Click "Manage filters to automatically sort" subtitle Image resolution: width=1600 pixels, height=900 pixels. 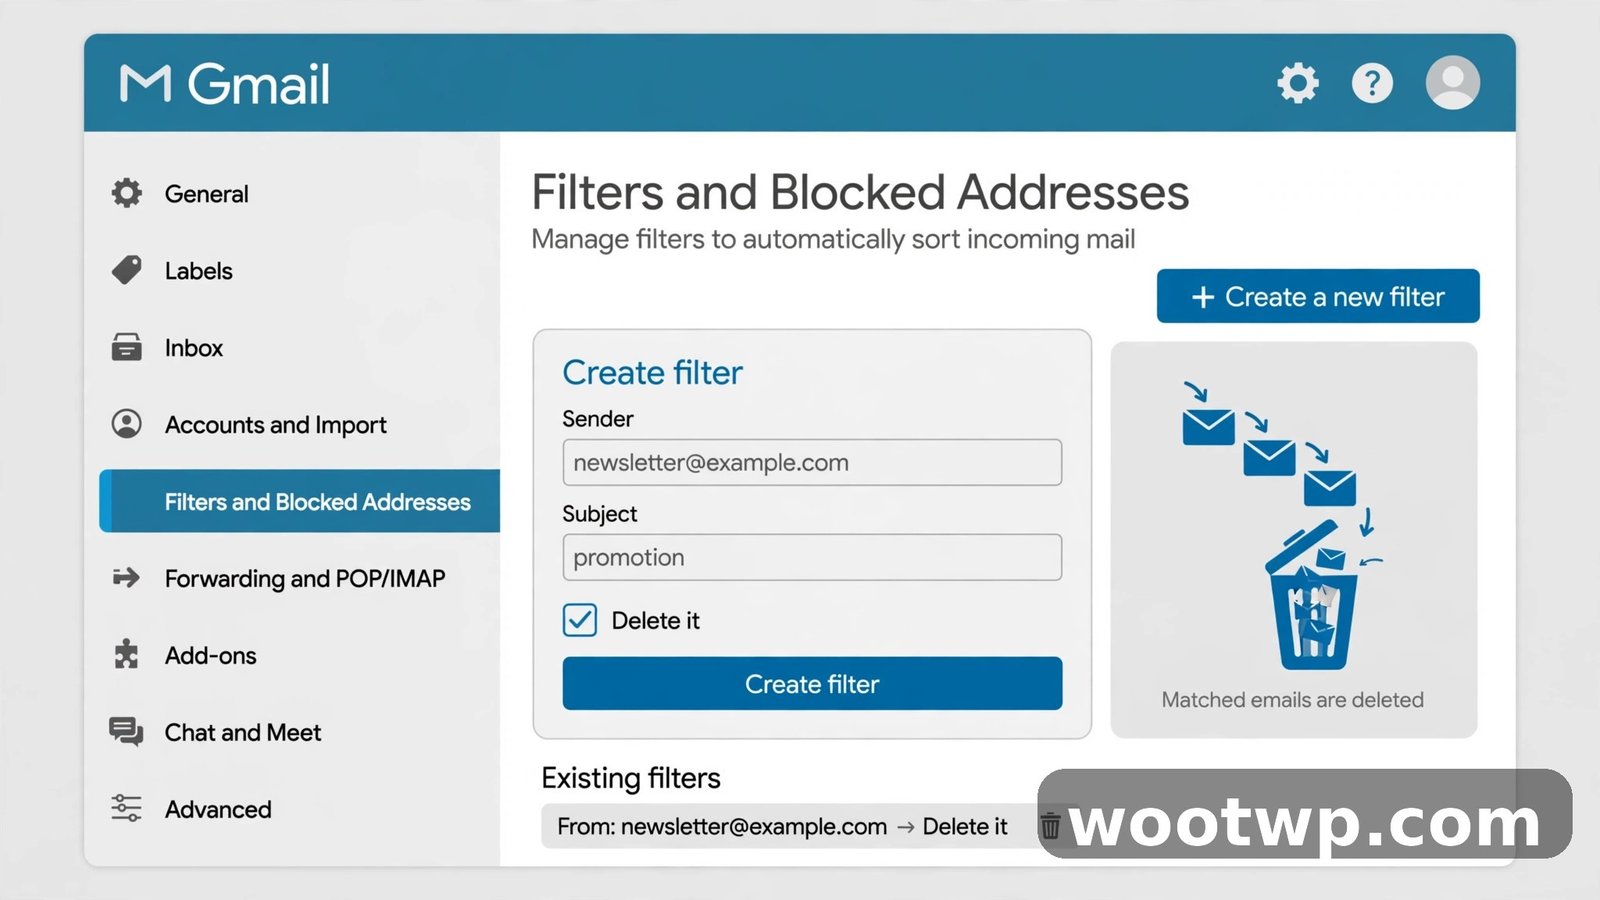click(833, 240)
